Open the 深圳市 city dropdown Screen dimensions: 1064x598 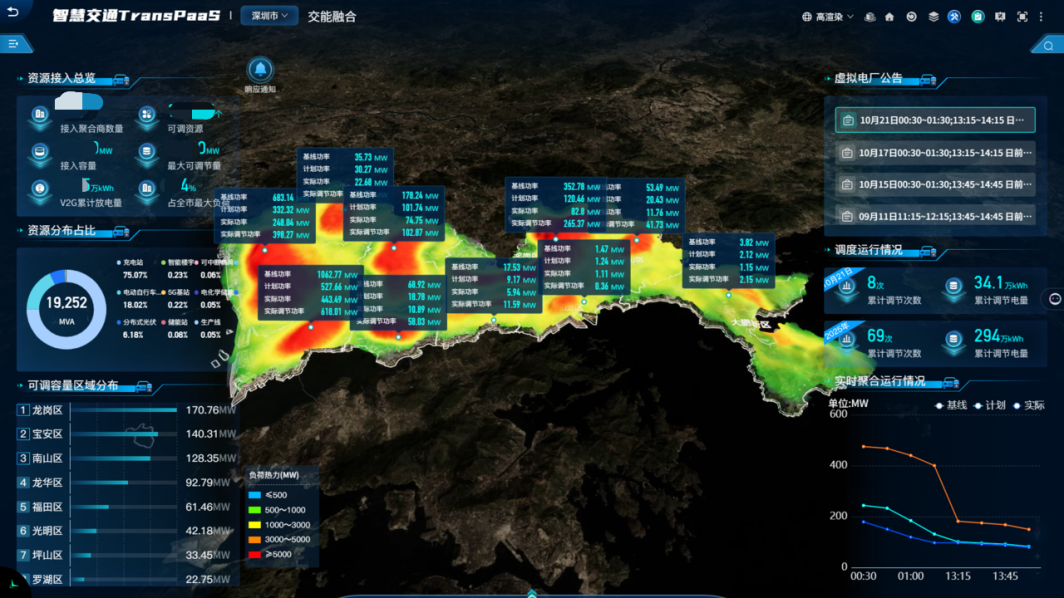tap(269, 16)
